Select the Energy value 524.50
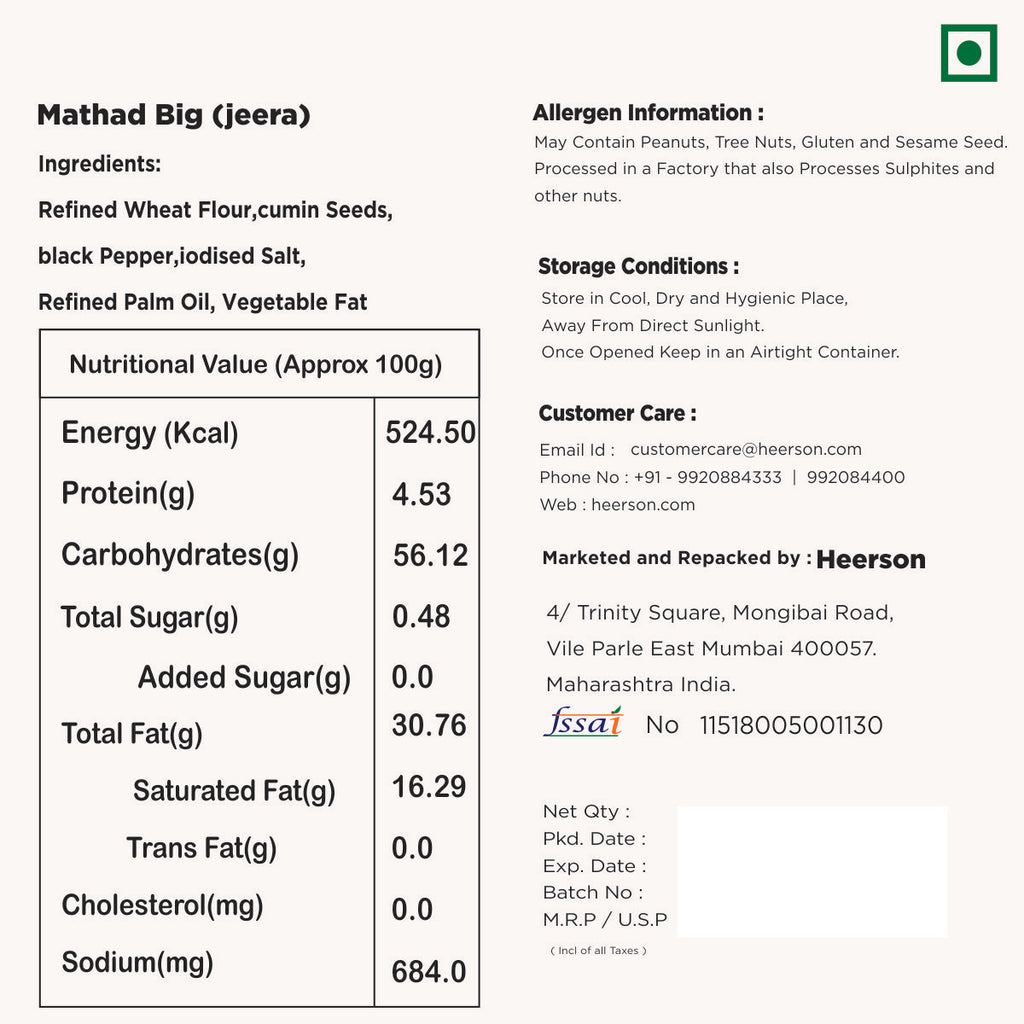The height and width of the screenshot is (1024, 1024). (430, 433)
